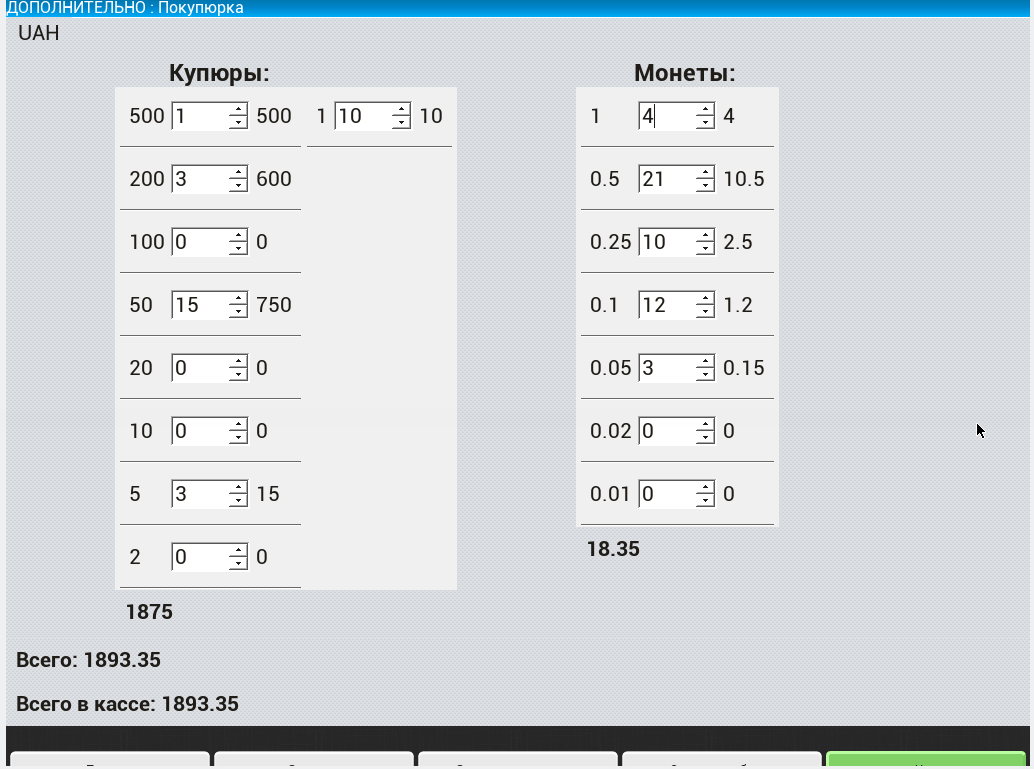Screen dimensions: 1034x769
Task: Click the coins subtotal 18.35
Action: click(613, 549)
